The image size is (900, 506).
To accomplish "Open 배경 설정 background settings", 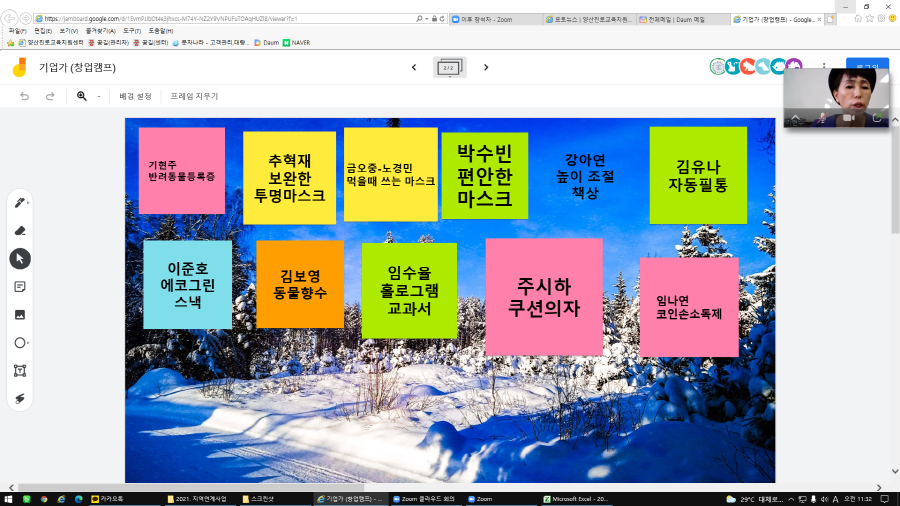I will click(x=135, y=96).
